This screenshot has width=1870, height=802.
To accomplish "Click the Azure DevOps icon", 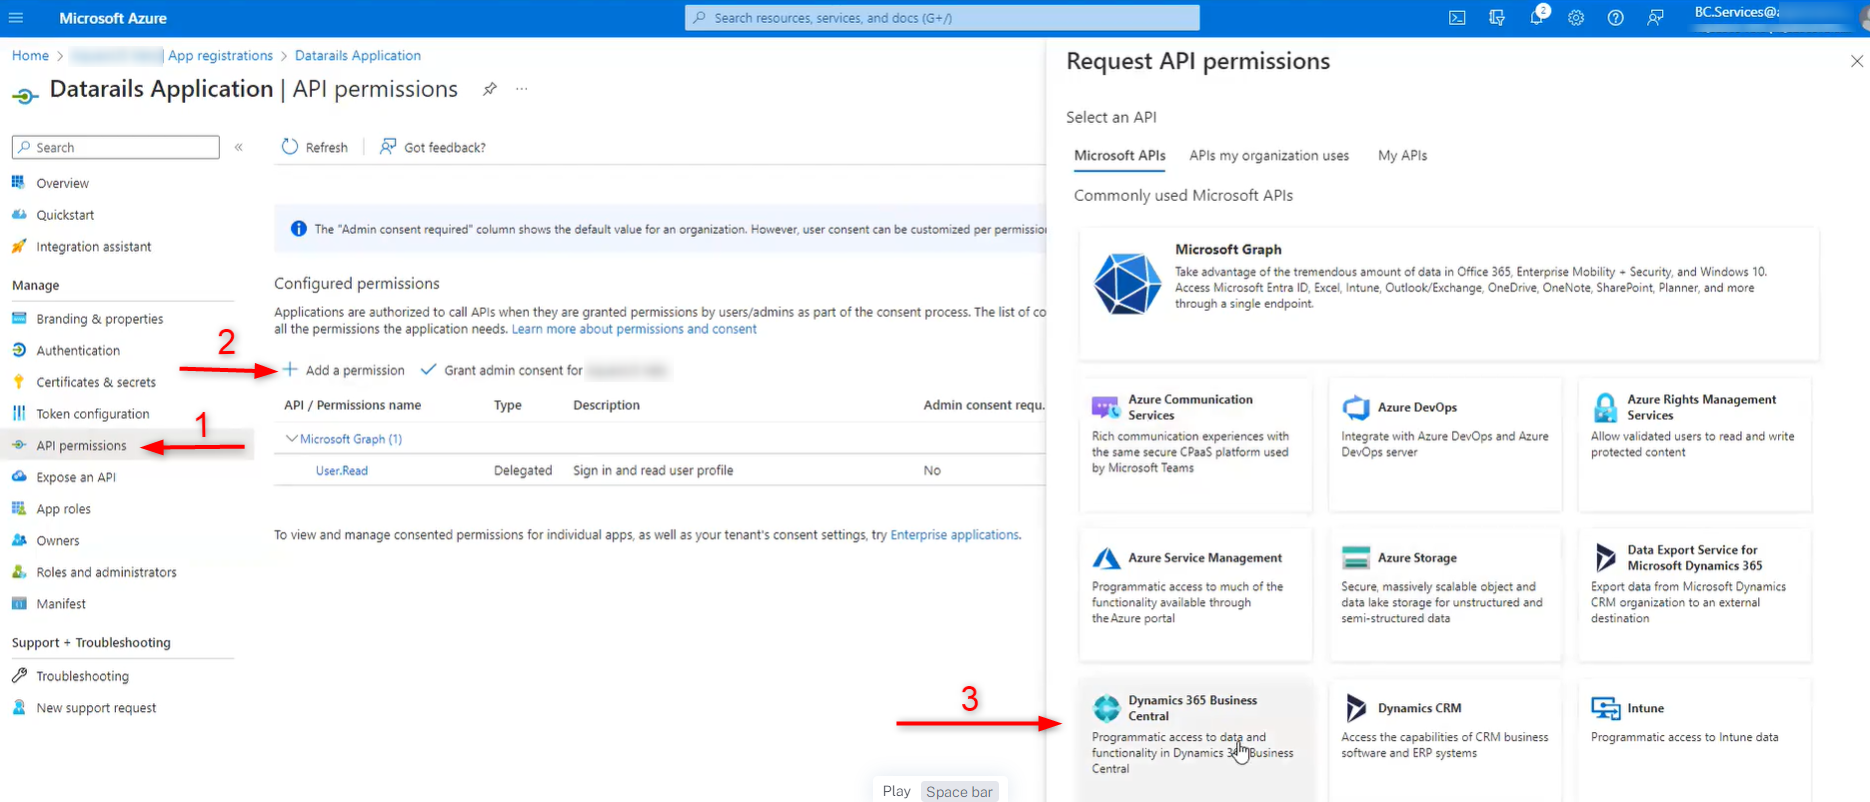I will point(1356,407).
